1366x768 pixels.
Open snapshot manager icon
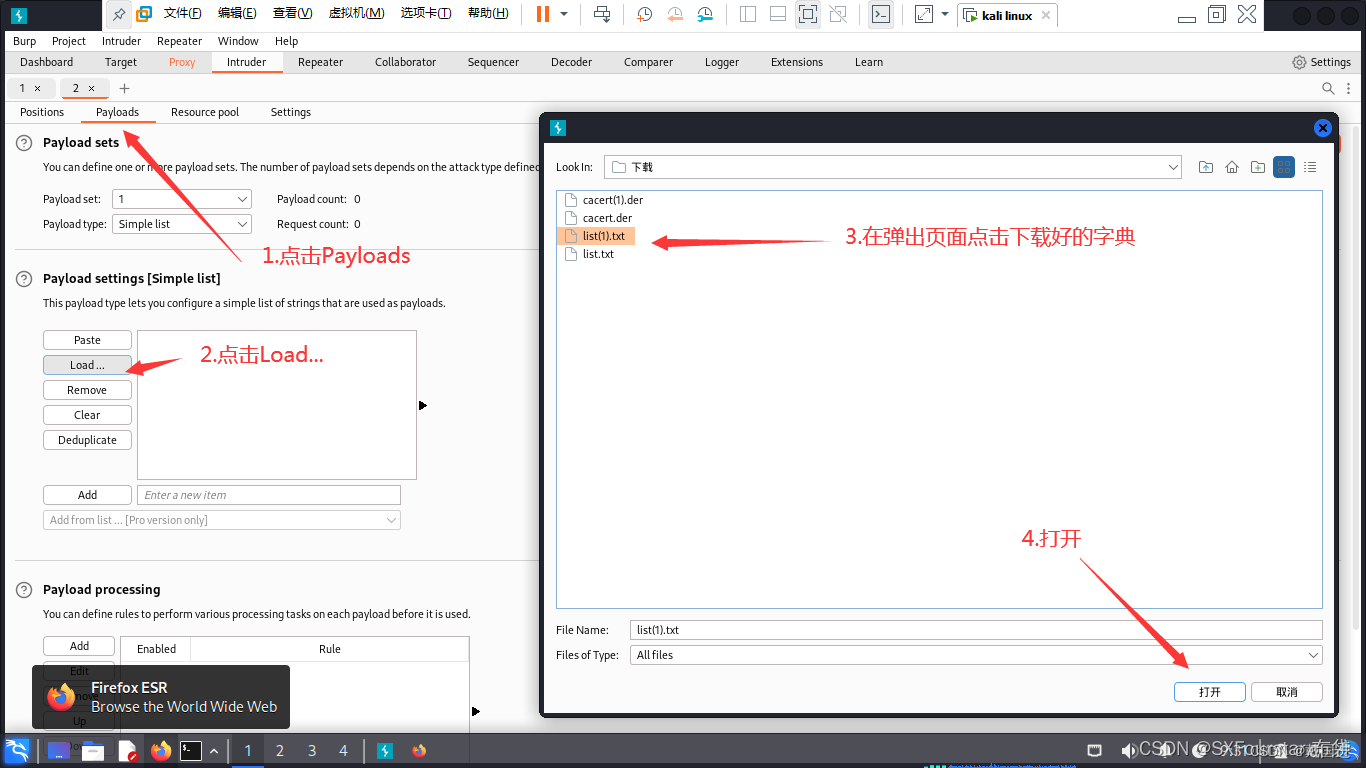pos(705,14)
